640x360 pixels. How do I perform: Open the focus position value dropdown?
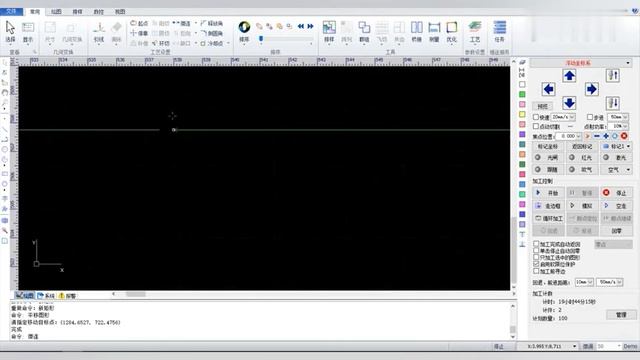pos(579,136)
